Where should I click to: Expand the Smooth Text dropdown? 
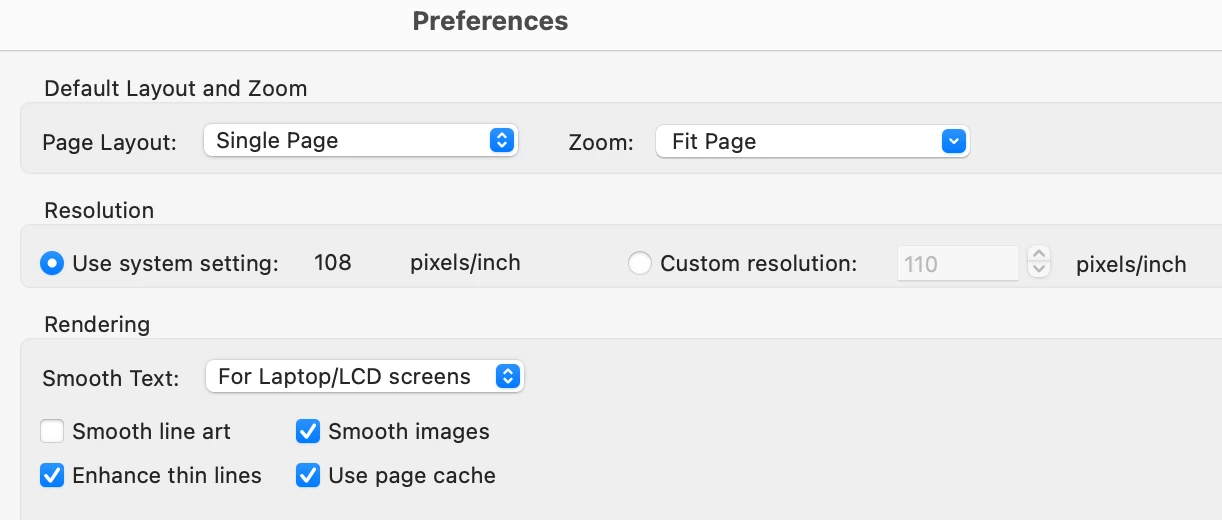point(364,377)
